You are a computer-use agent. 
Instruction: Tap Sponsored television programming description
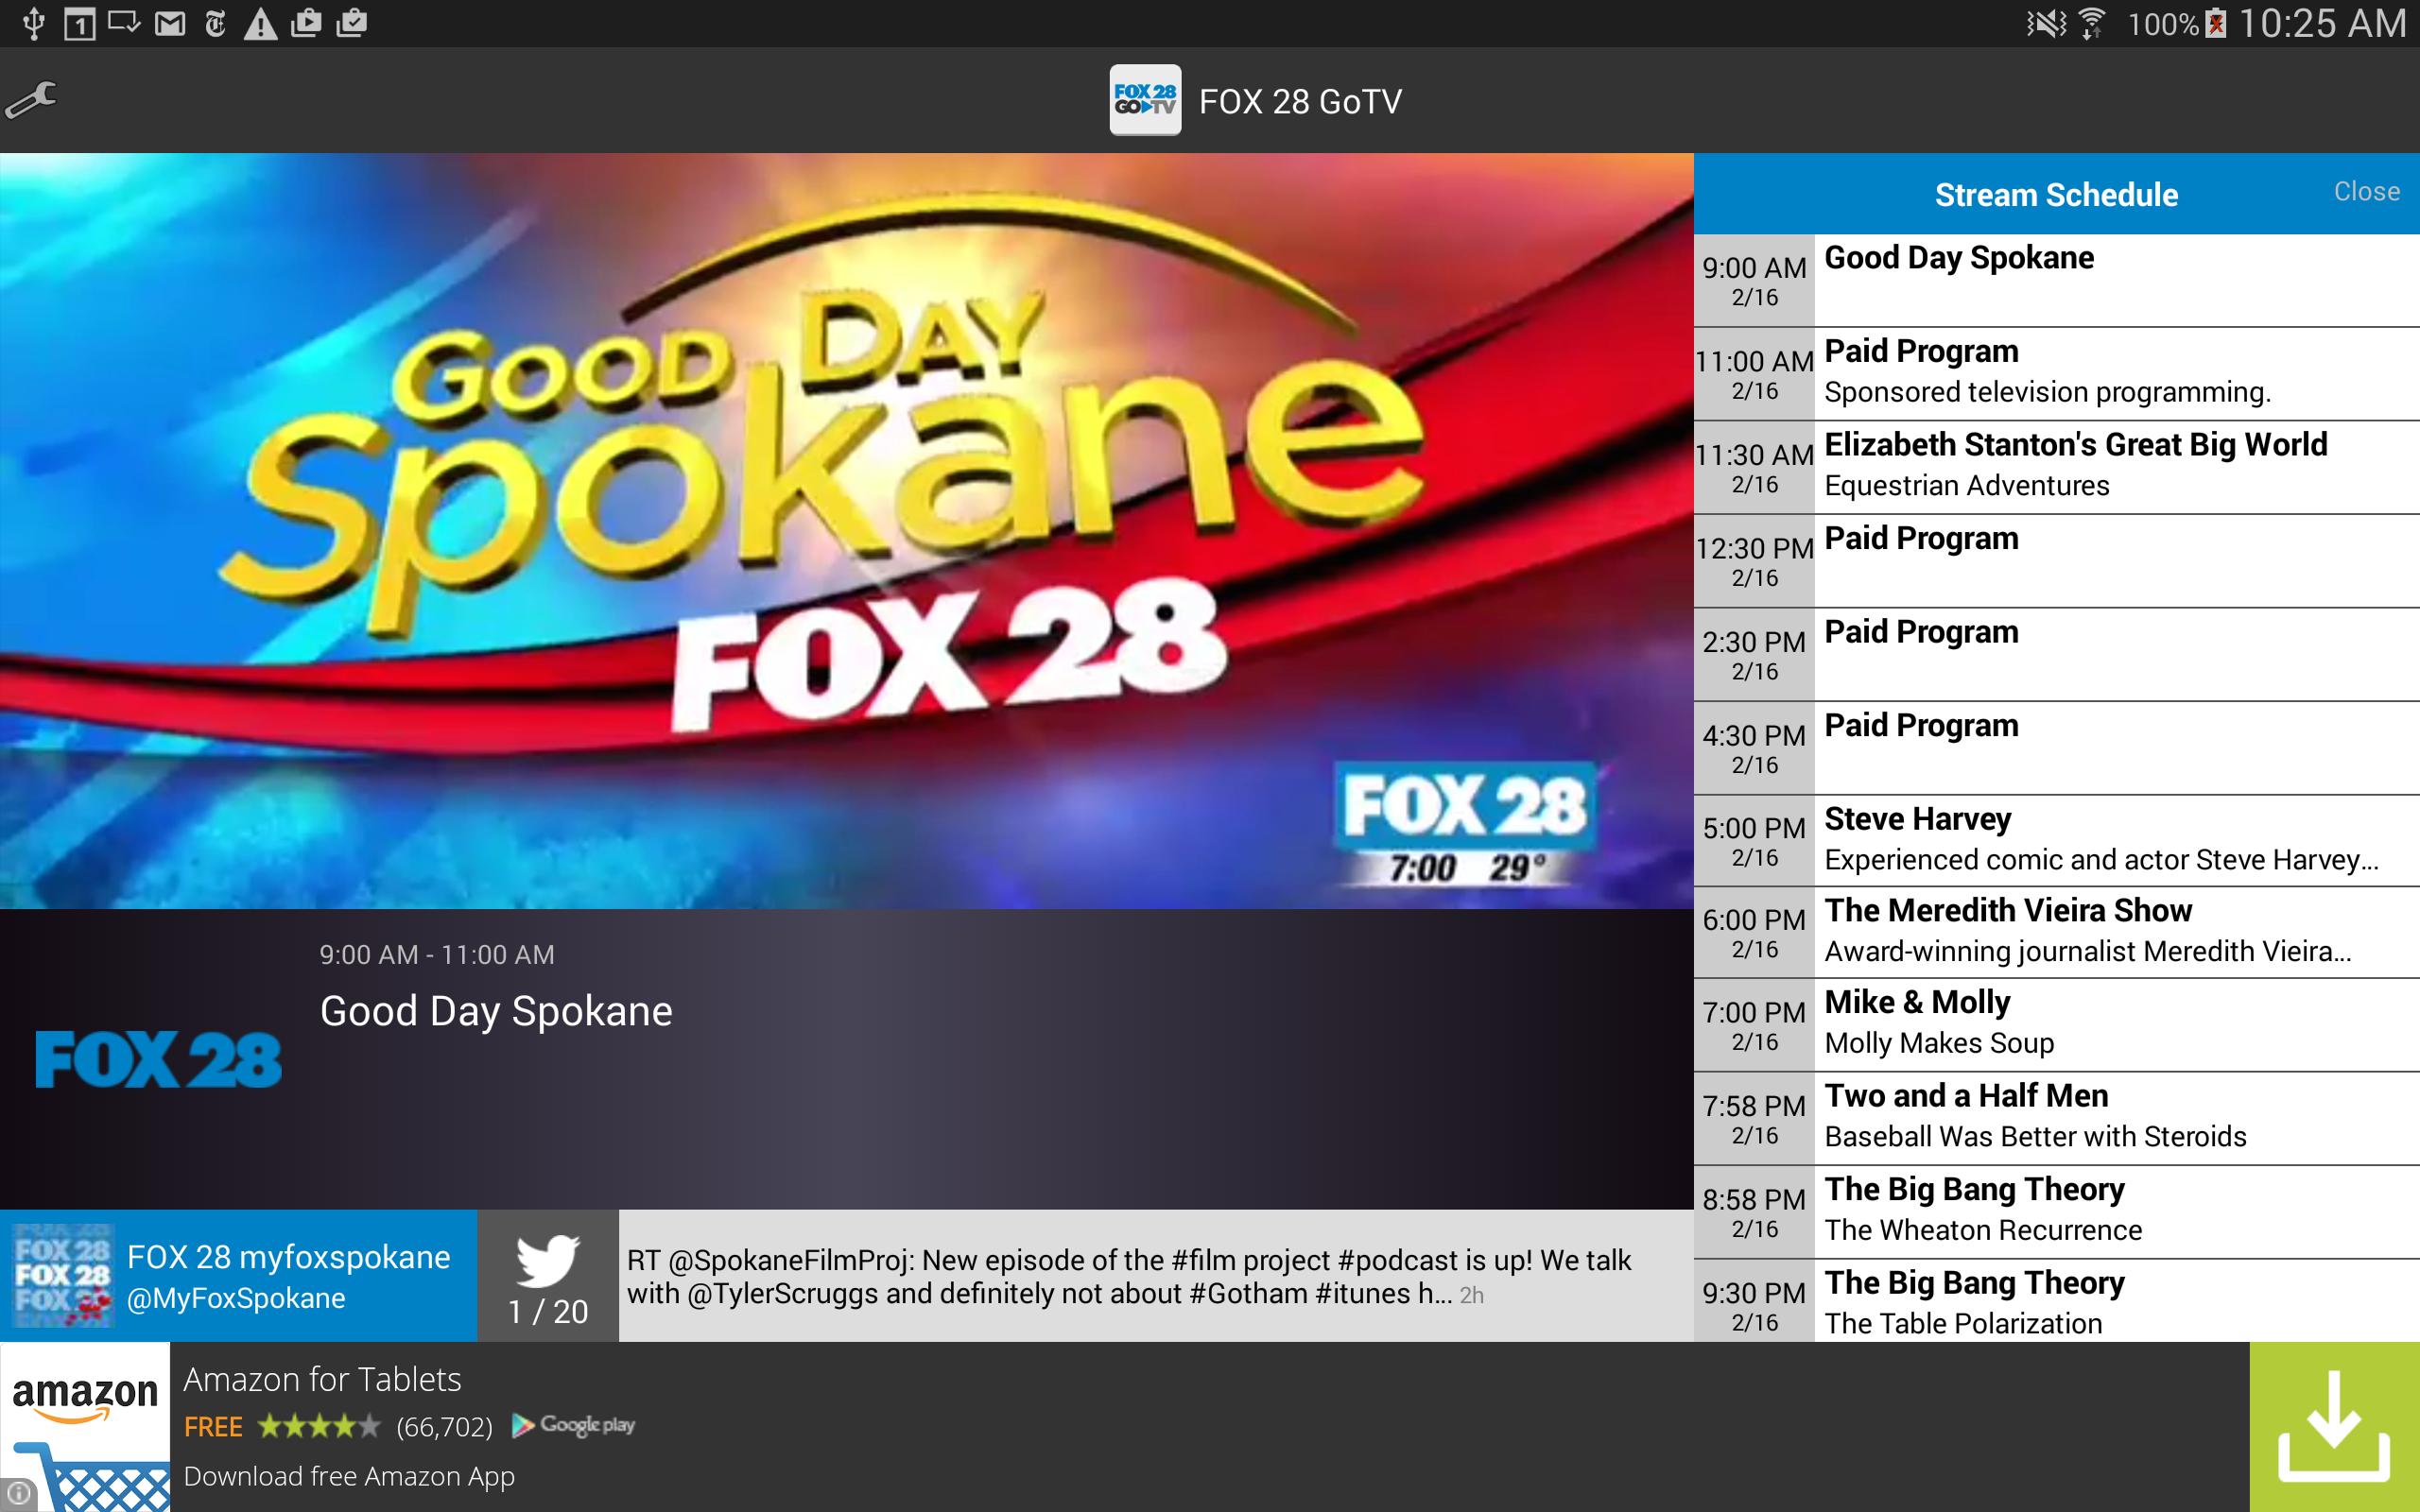2047,392
